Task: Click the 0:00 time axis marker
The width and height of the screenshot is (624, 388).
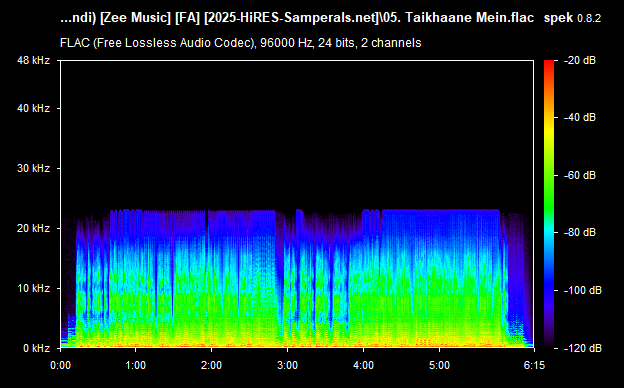Action: 60,365
